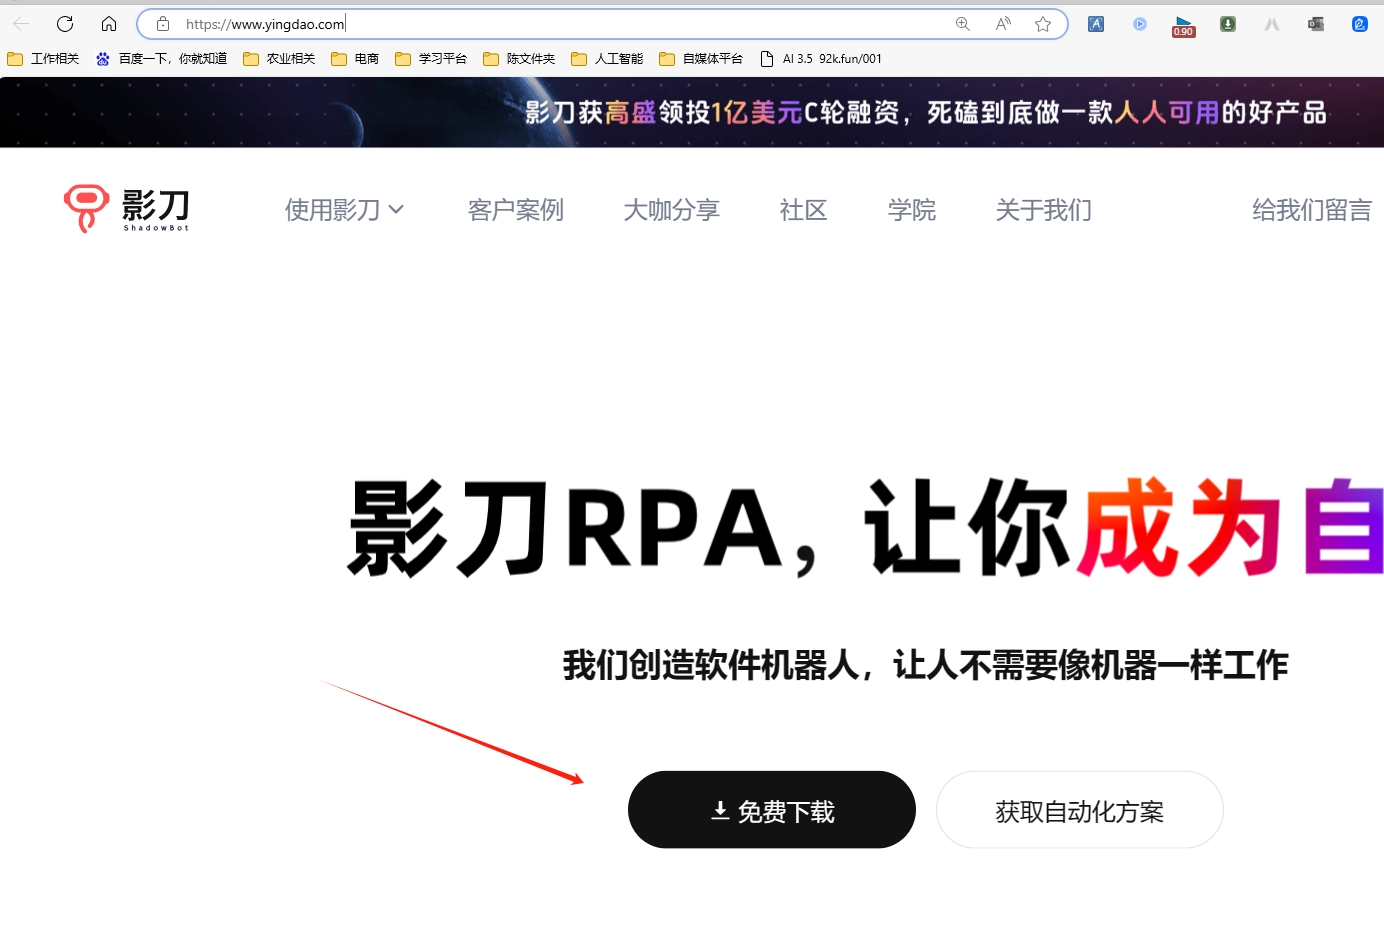Reload the page with the refresh icon

[65, 24]
